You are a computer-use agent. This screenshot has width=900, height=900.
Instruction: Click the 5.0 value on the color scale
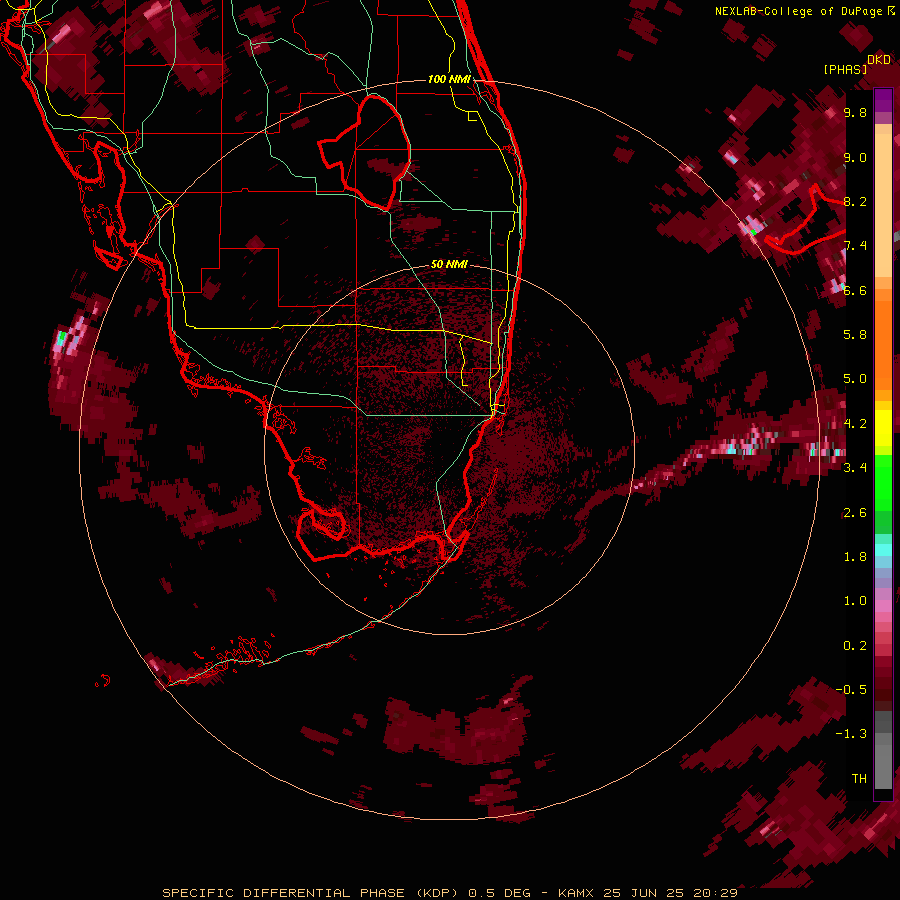(855, 379)
